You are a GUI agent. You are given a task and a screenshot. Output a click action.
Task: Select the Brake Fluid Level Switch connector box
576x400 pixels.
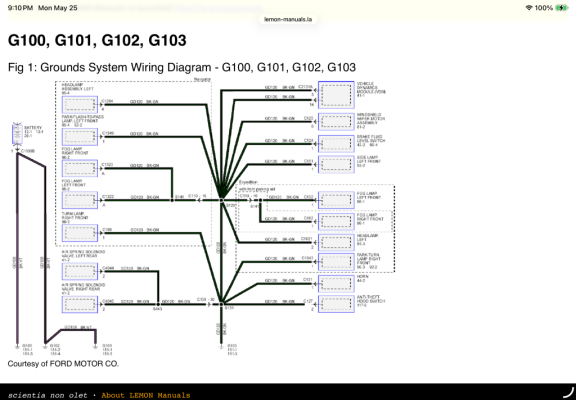point(336,144)
